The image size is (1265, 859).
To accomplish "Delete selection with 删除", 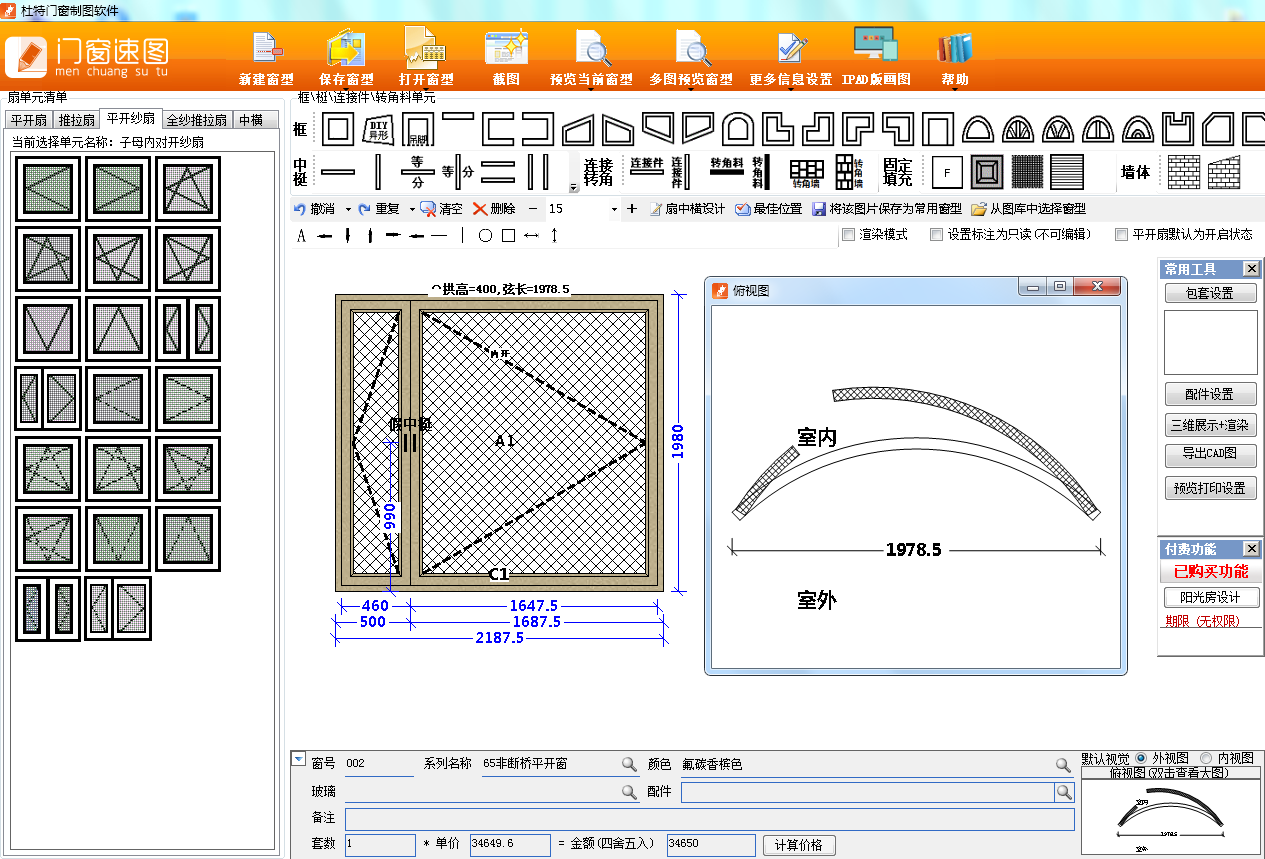I will tap(494, 209).
